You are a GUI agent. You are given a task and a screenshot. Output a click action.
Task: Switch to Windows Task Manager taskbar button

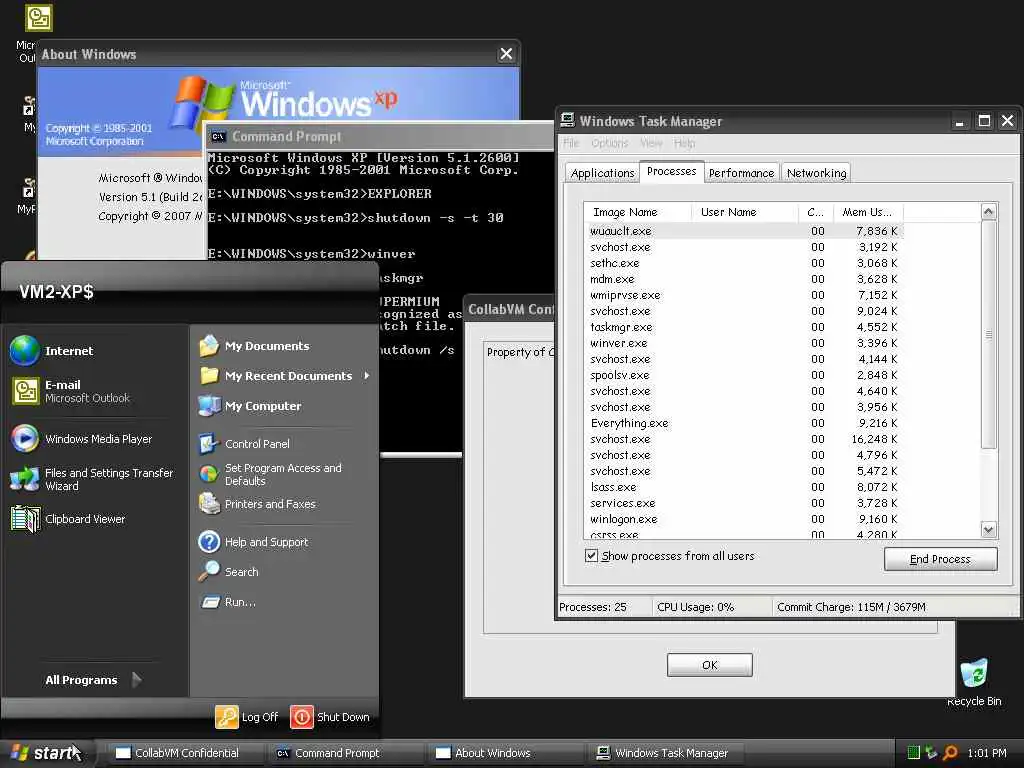click(666, 753)
